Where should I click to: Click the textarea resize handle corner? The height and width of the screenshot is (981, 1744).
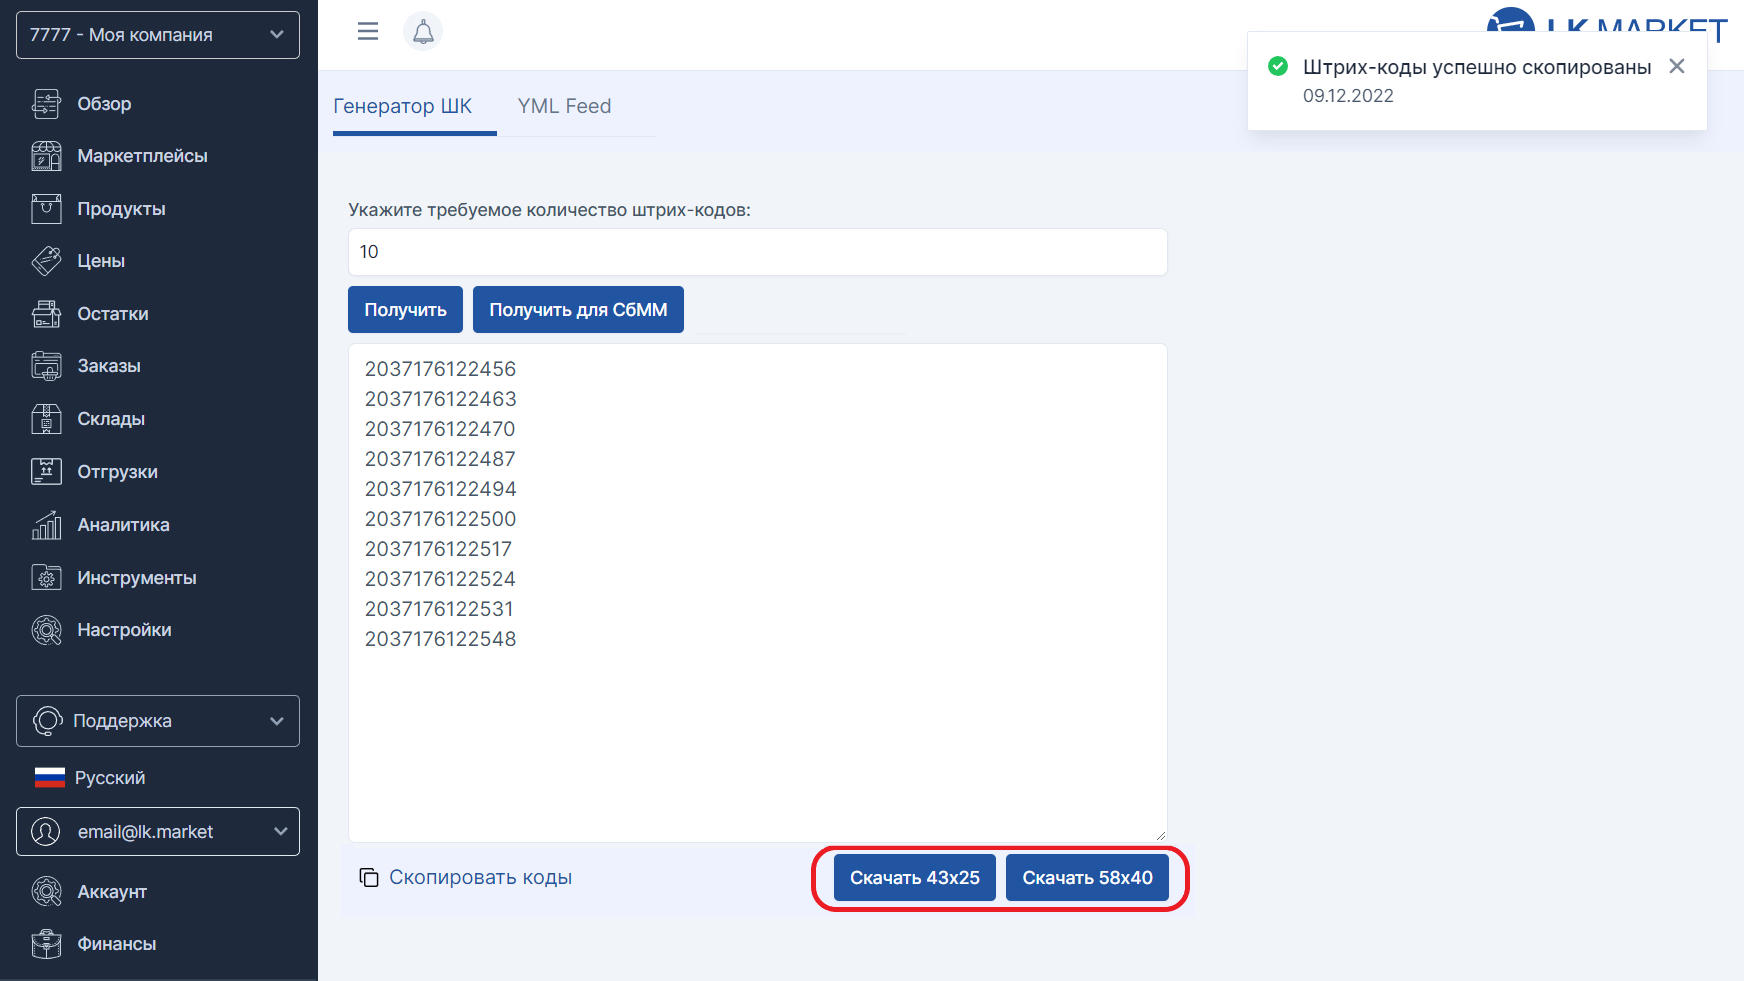pyautogui.click(x=1160, y=835)
